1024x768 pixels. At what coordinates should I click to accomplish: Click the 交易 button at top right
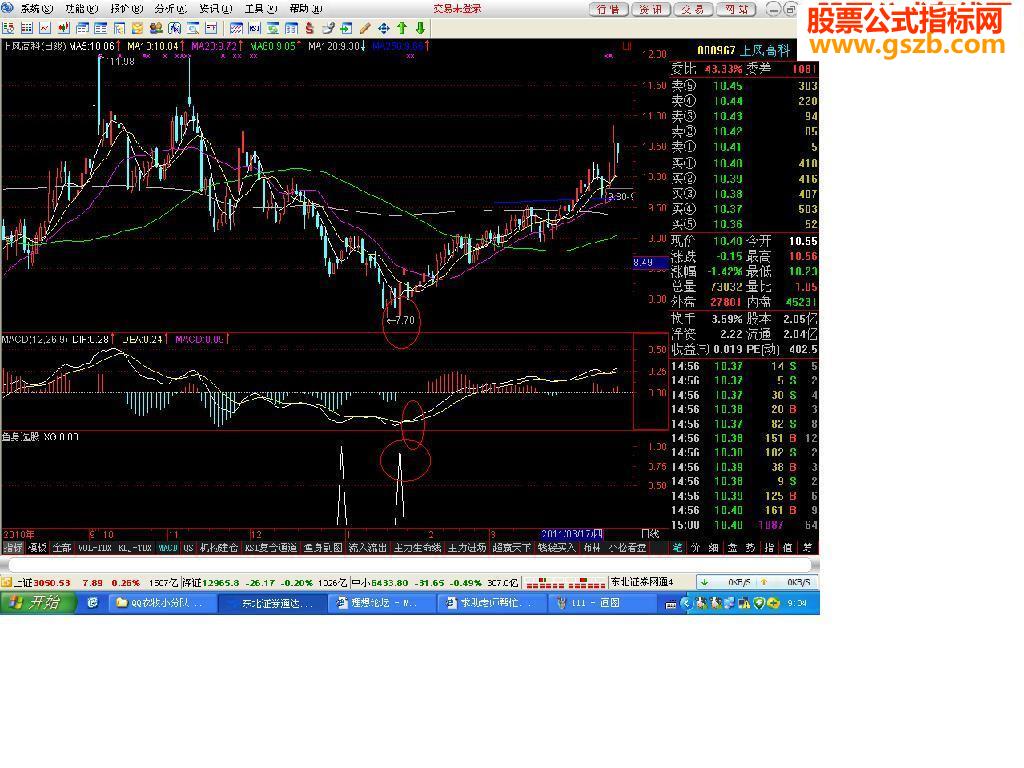(694, 9)
